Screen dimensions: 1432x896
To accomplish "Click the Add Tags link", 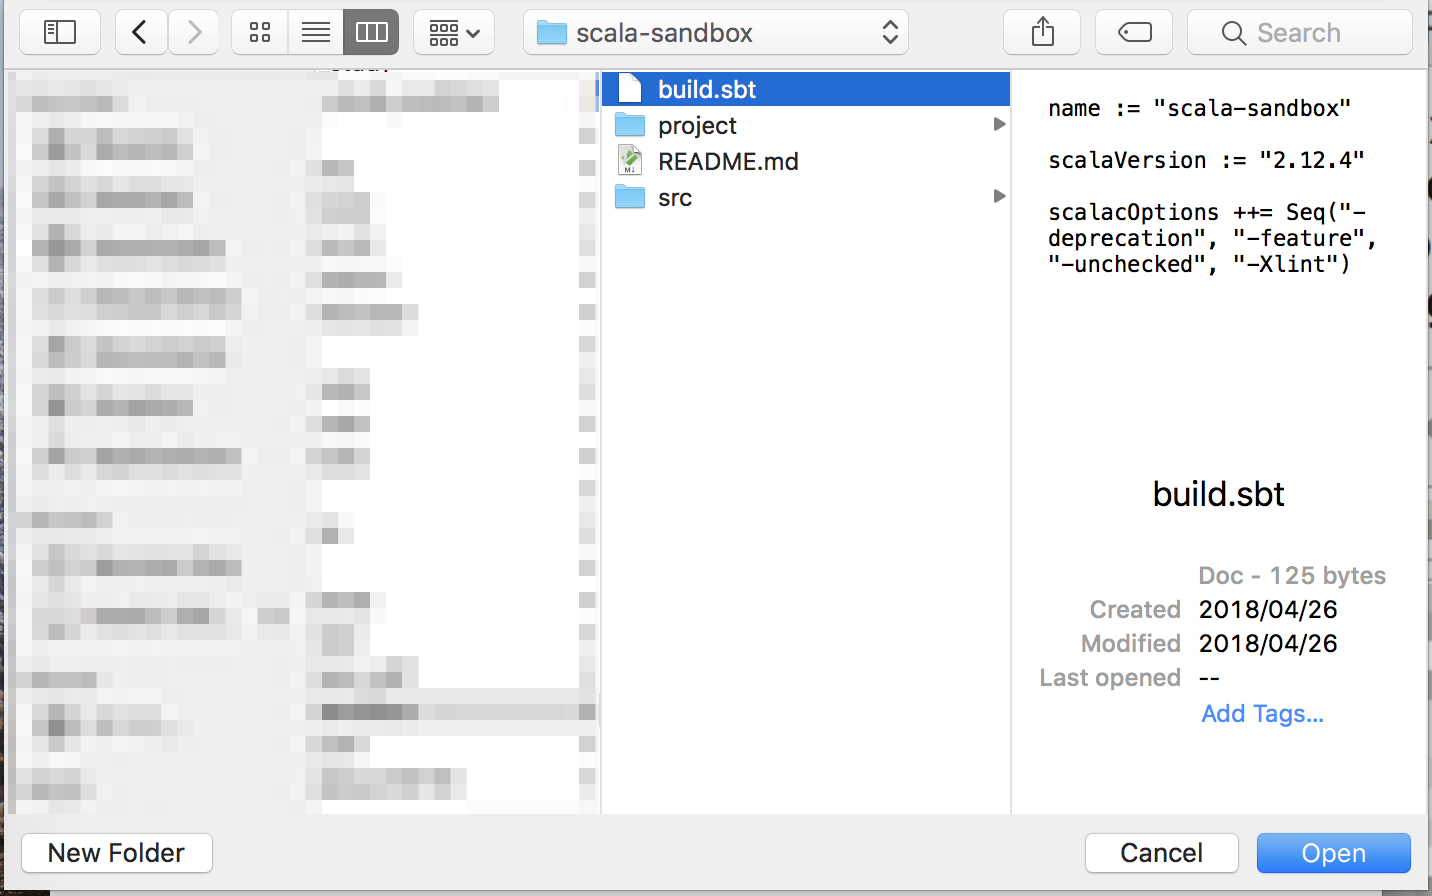I will [x=1262, y=713].
